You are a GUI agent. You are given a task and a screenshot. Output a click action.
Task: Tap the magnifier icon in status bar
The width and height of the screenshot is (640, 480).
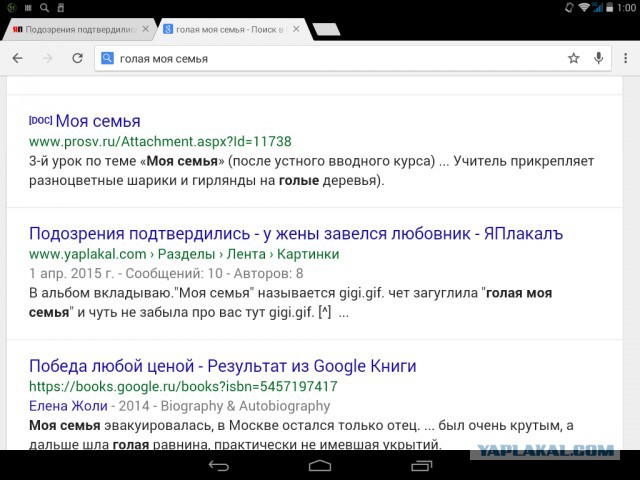point(44,7)
